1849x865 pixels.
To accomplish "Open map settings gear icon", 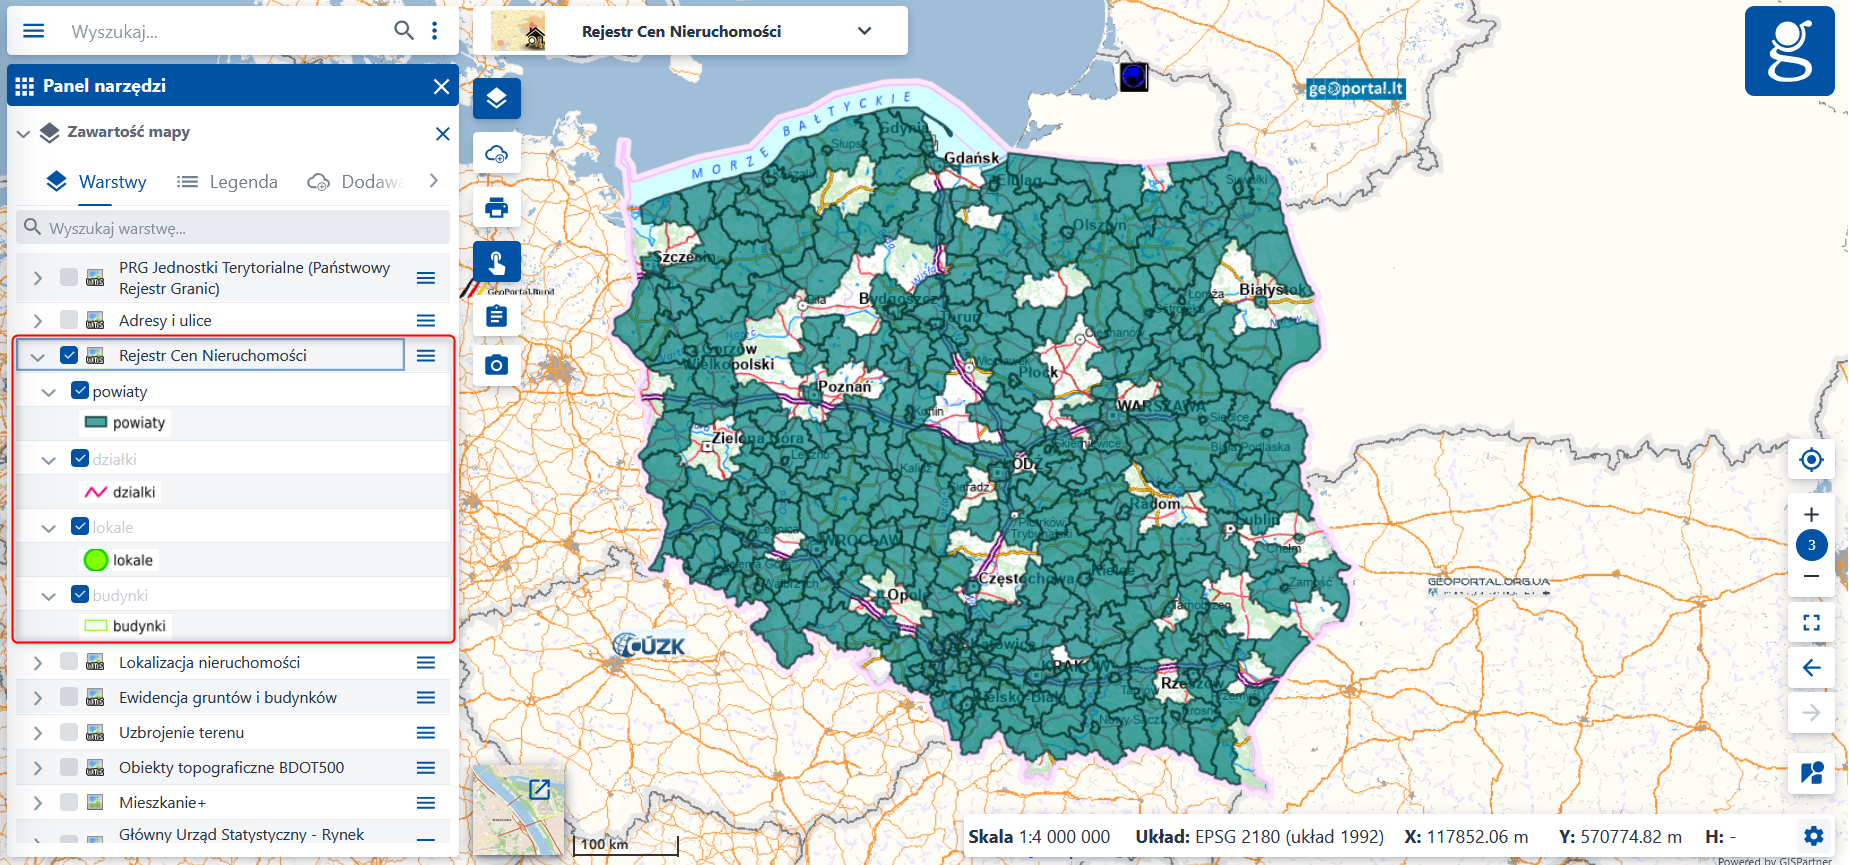I will (1814, 836).
